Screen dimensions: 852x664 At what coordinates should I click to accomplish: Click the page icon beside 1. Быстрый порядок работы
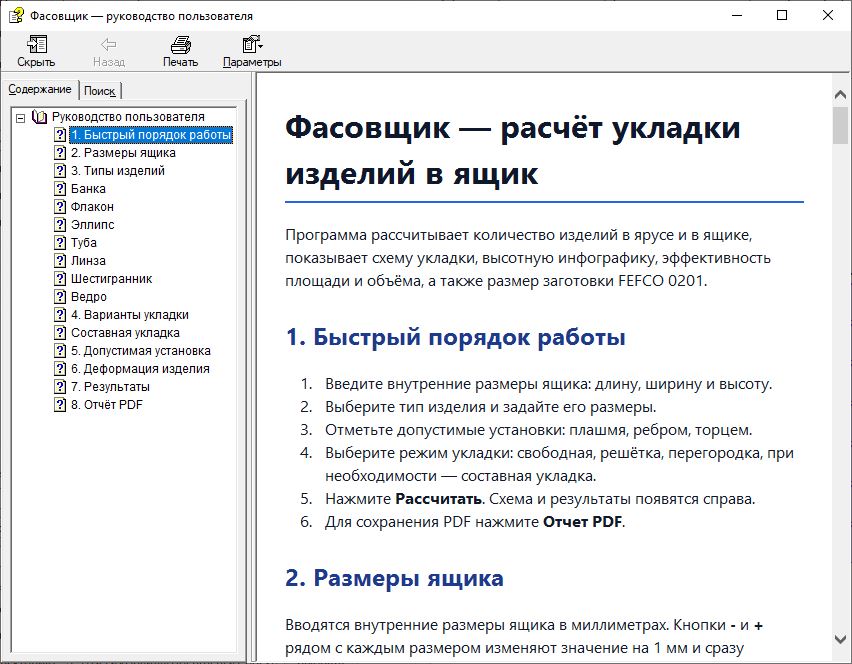(x=60, y=135)
